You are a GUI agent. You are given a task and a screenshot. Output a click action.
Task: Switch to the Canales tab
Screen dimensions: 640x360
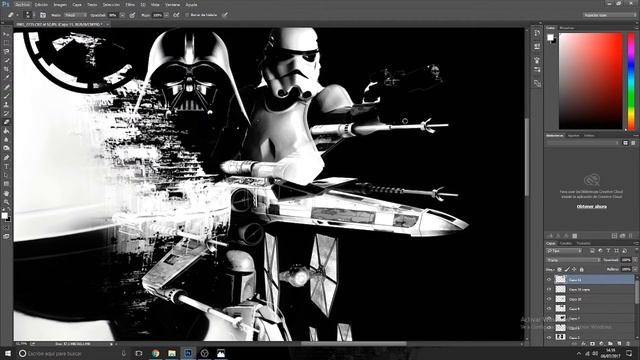(566, 243)
